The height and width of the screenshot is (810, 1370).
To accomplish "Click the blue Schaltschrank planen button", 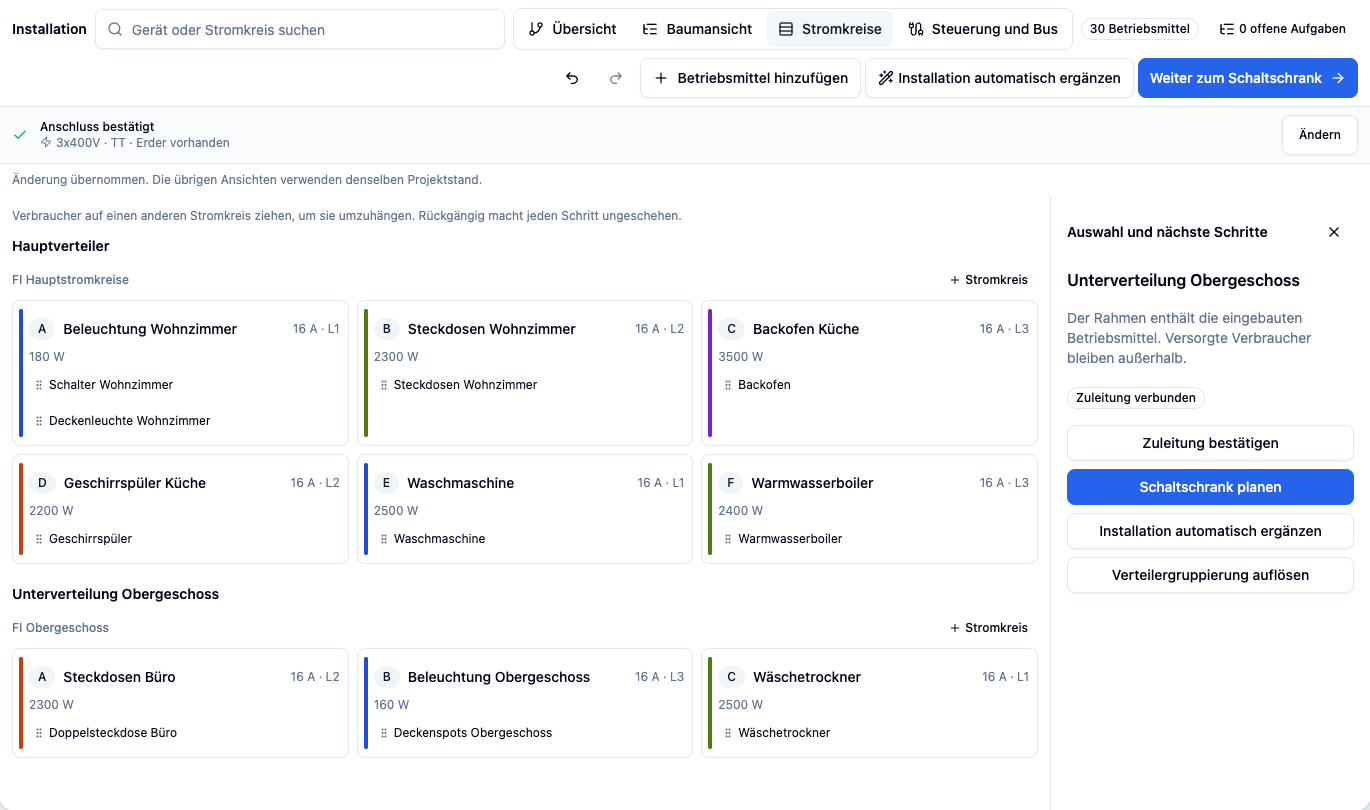I will pyautogui.click(x=1210, y=487).
